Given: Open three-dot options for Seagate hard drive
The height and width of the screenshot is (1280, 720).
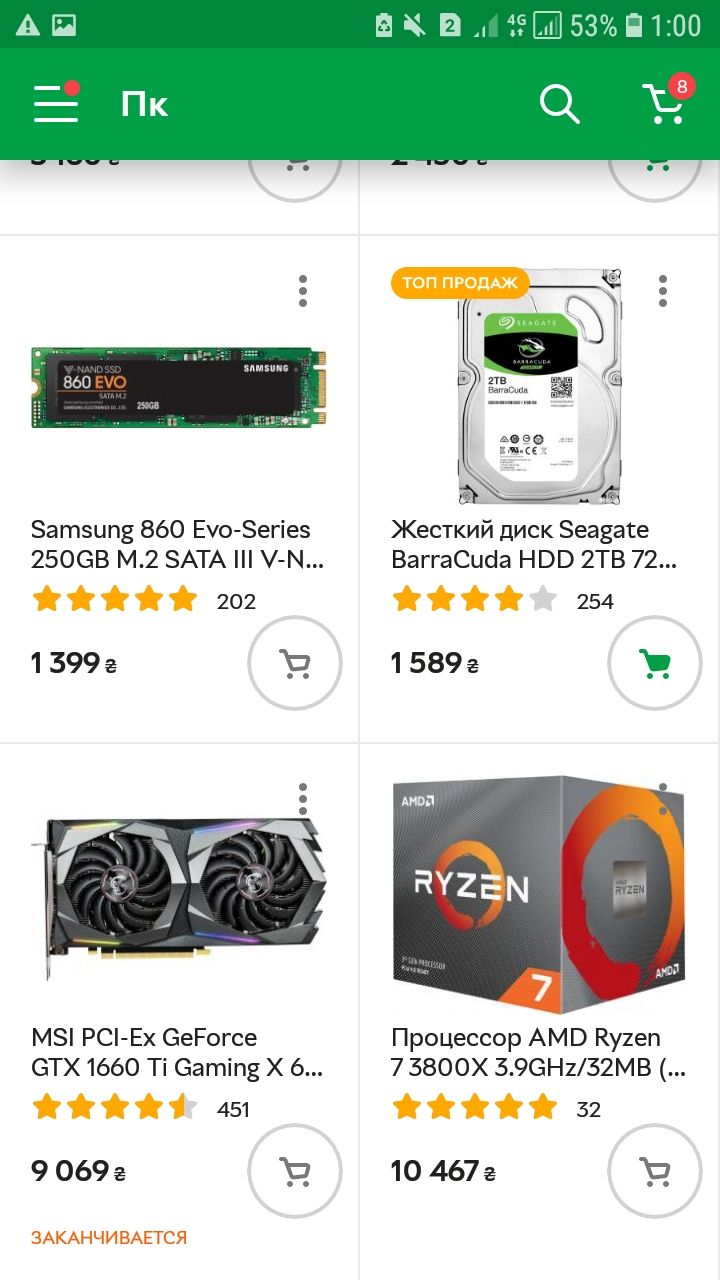Looking at the screenshot, I should [x=663, y=291].
